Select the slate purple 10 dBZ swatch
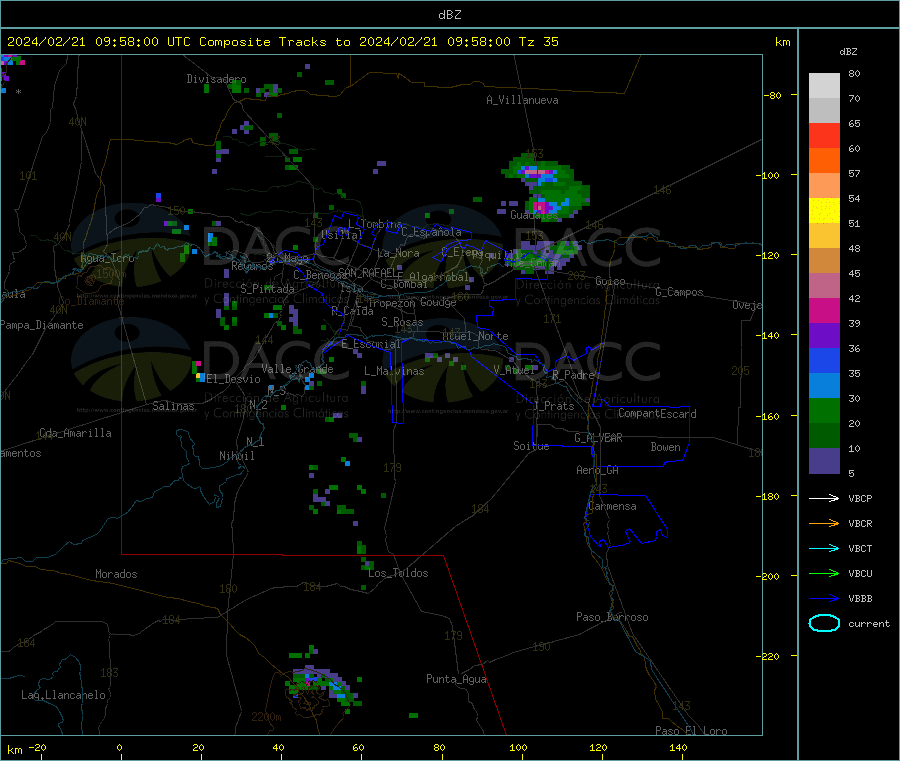This screenshot has width=900, height=761. pyautogui.click(x=824, y=461)
